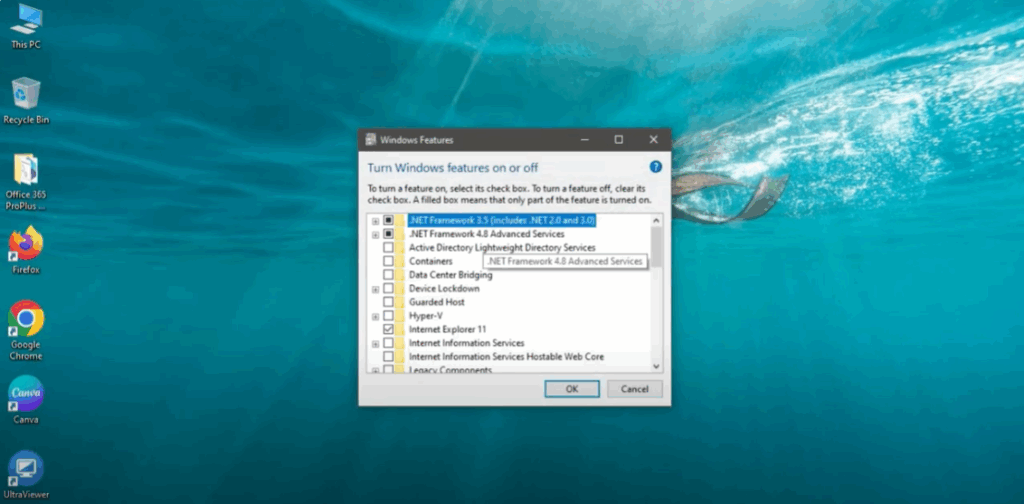Select the 'Internet Explorer 11' label
Screen dimensions: 1024x504
(447, 329)
